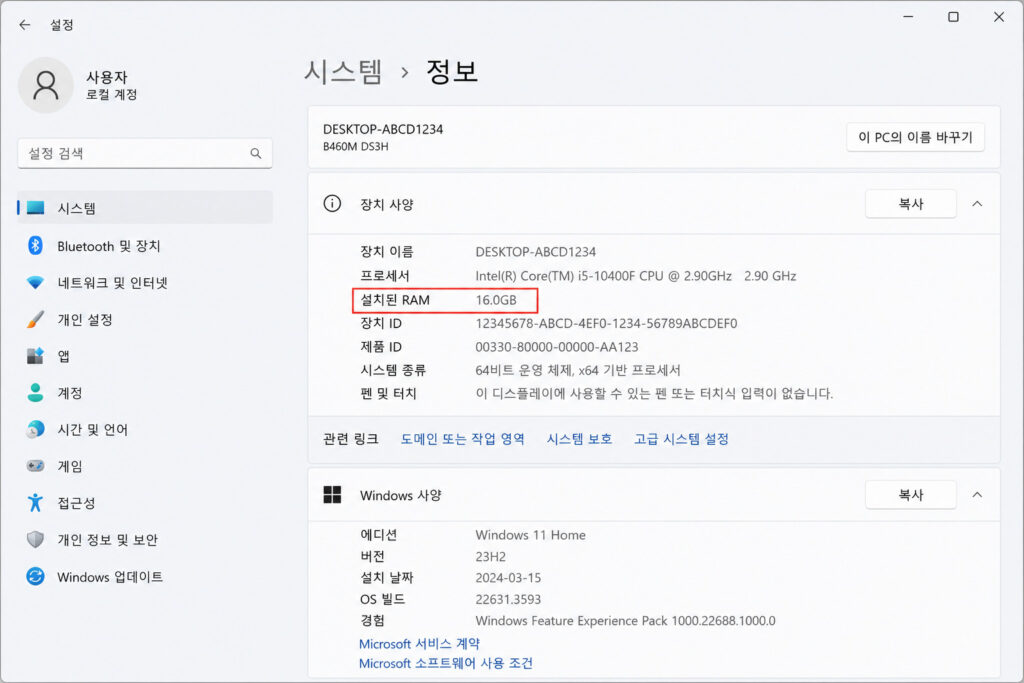The image size is (1024, 683).
Task: Click the Apps icon in sidebar
Action: pos(35,356)
